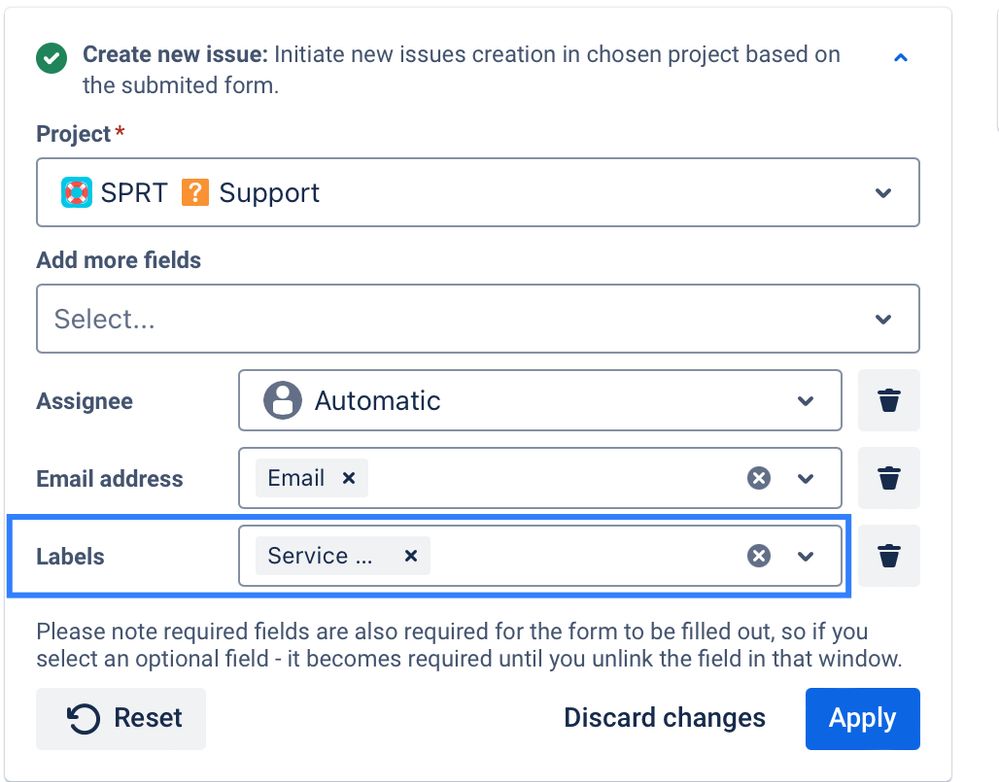Click the Automatic assignee avatar icon

click(282, 401)
